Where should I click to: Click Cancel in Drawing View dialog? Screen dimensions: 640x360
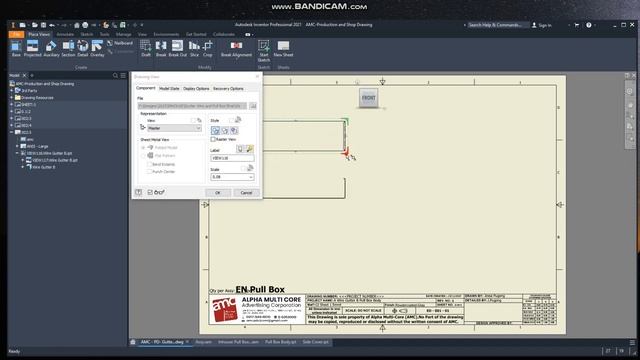[246, 193]
